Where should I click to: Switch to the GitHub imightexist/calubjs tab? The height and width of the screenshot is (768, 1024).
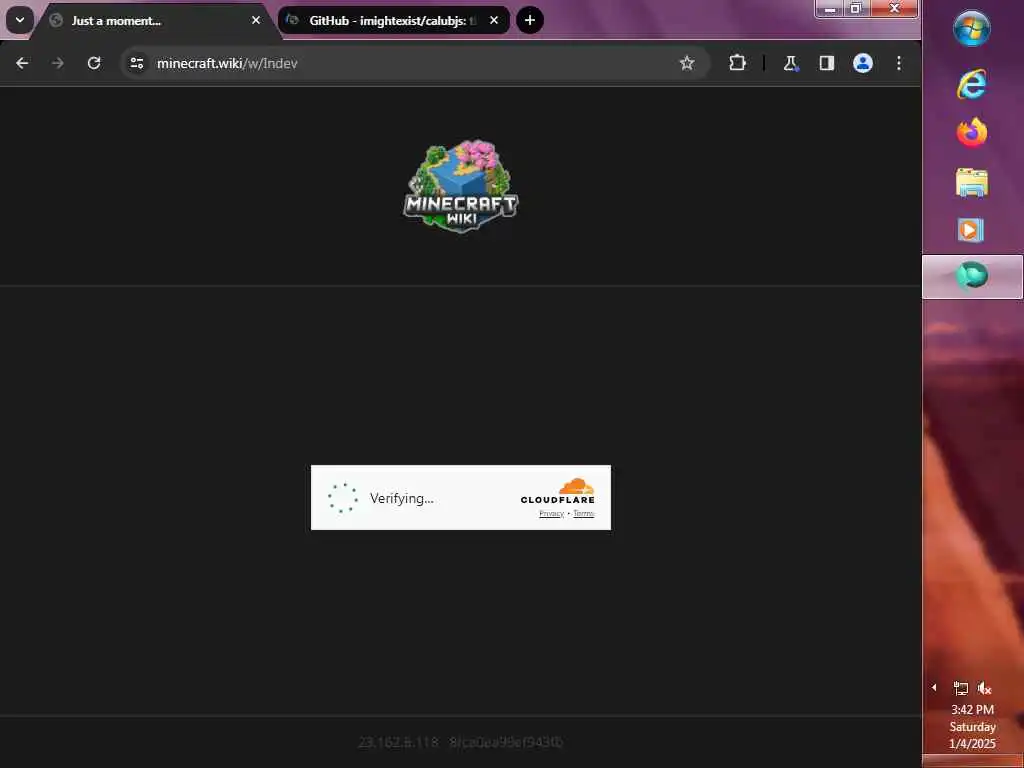(x=394, y=20)
